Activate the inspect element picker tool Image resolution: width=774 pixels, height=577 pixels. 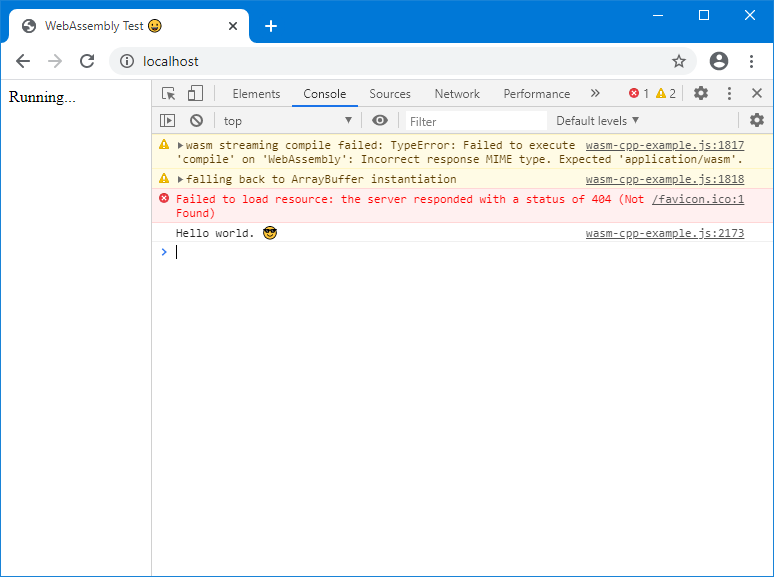tap(168, 93)
